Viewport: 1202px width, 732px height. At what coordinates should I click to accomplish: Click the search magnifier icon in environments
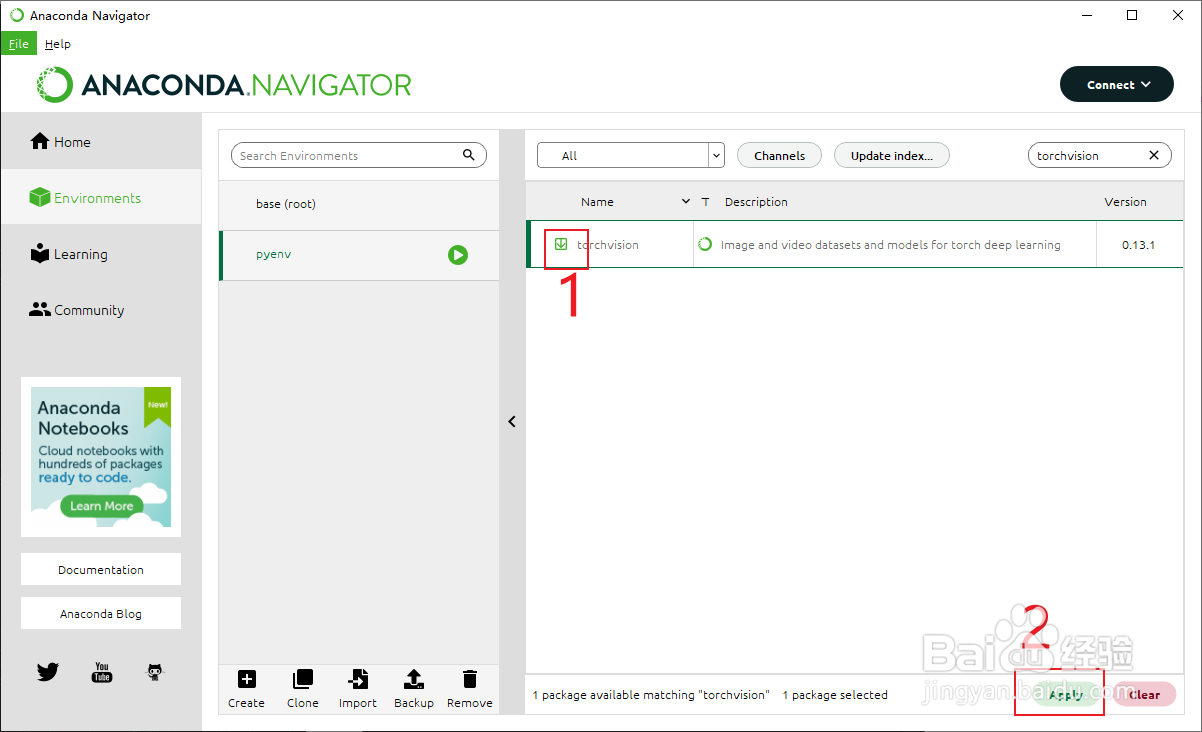tap(469, 155)
